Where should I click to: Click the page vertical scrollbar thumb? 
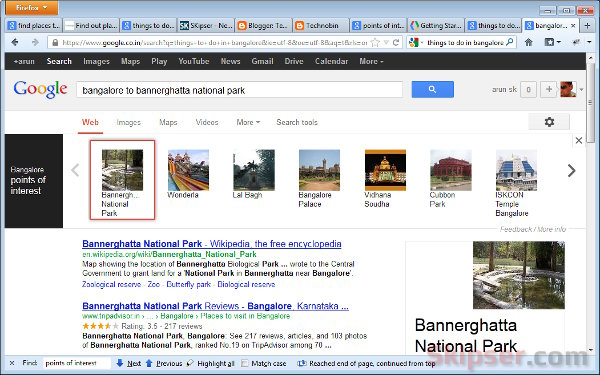tap(590, 103)
